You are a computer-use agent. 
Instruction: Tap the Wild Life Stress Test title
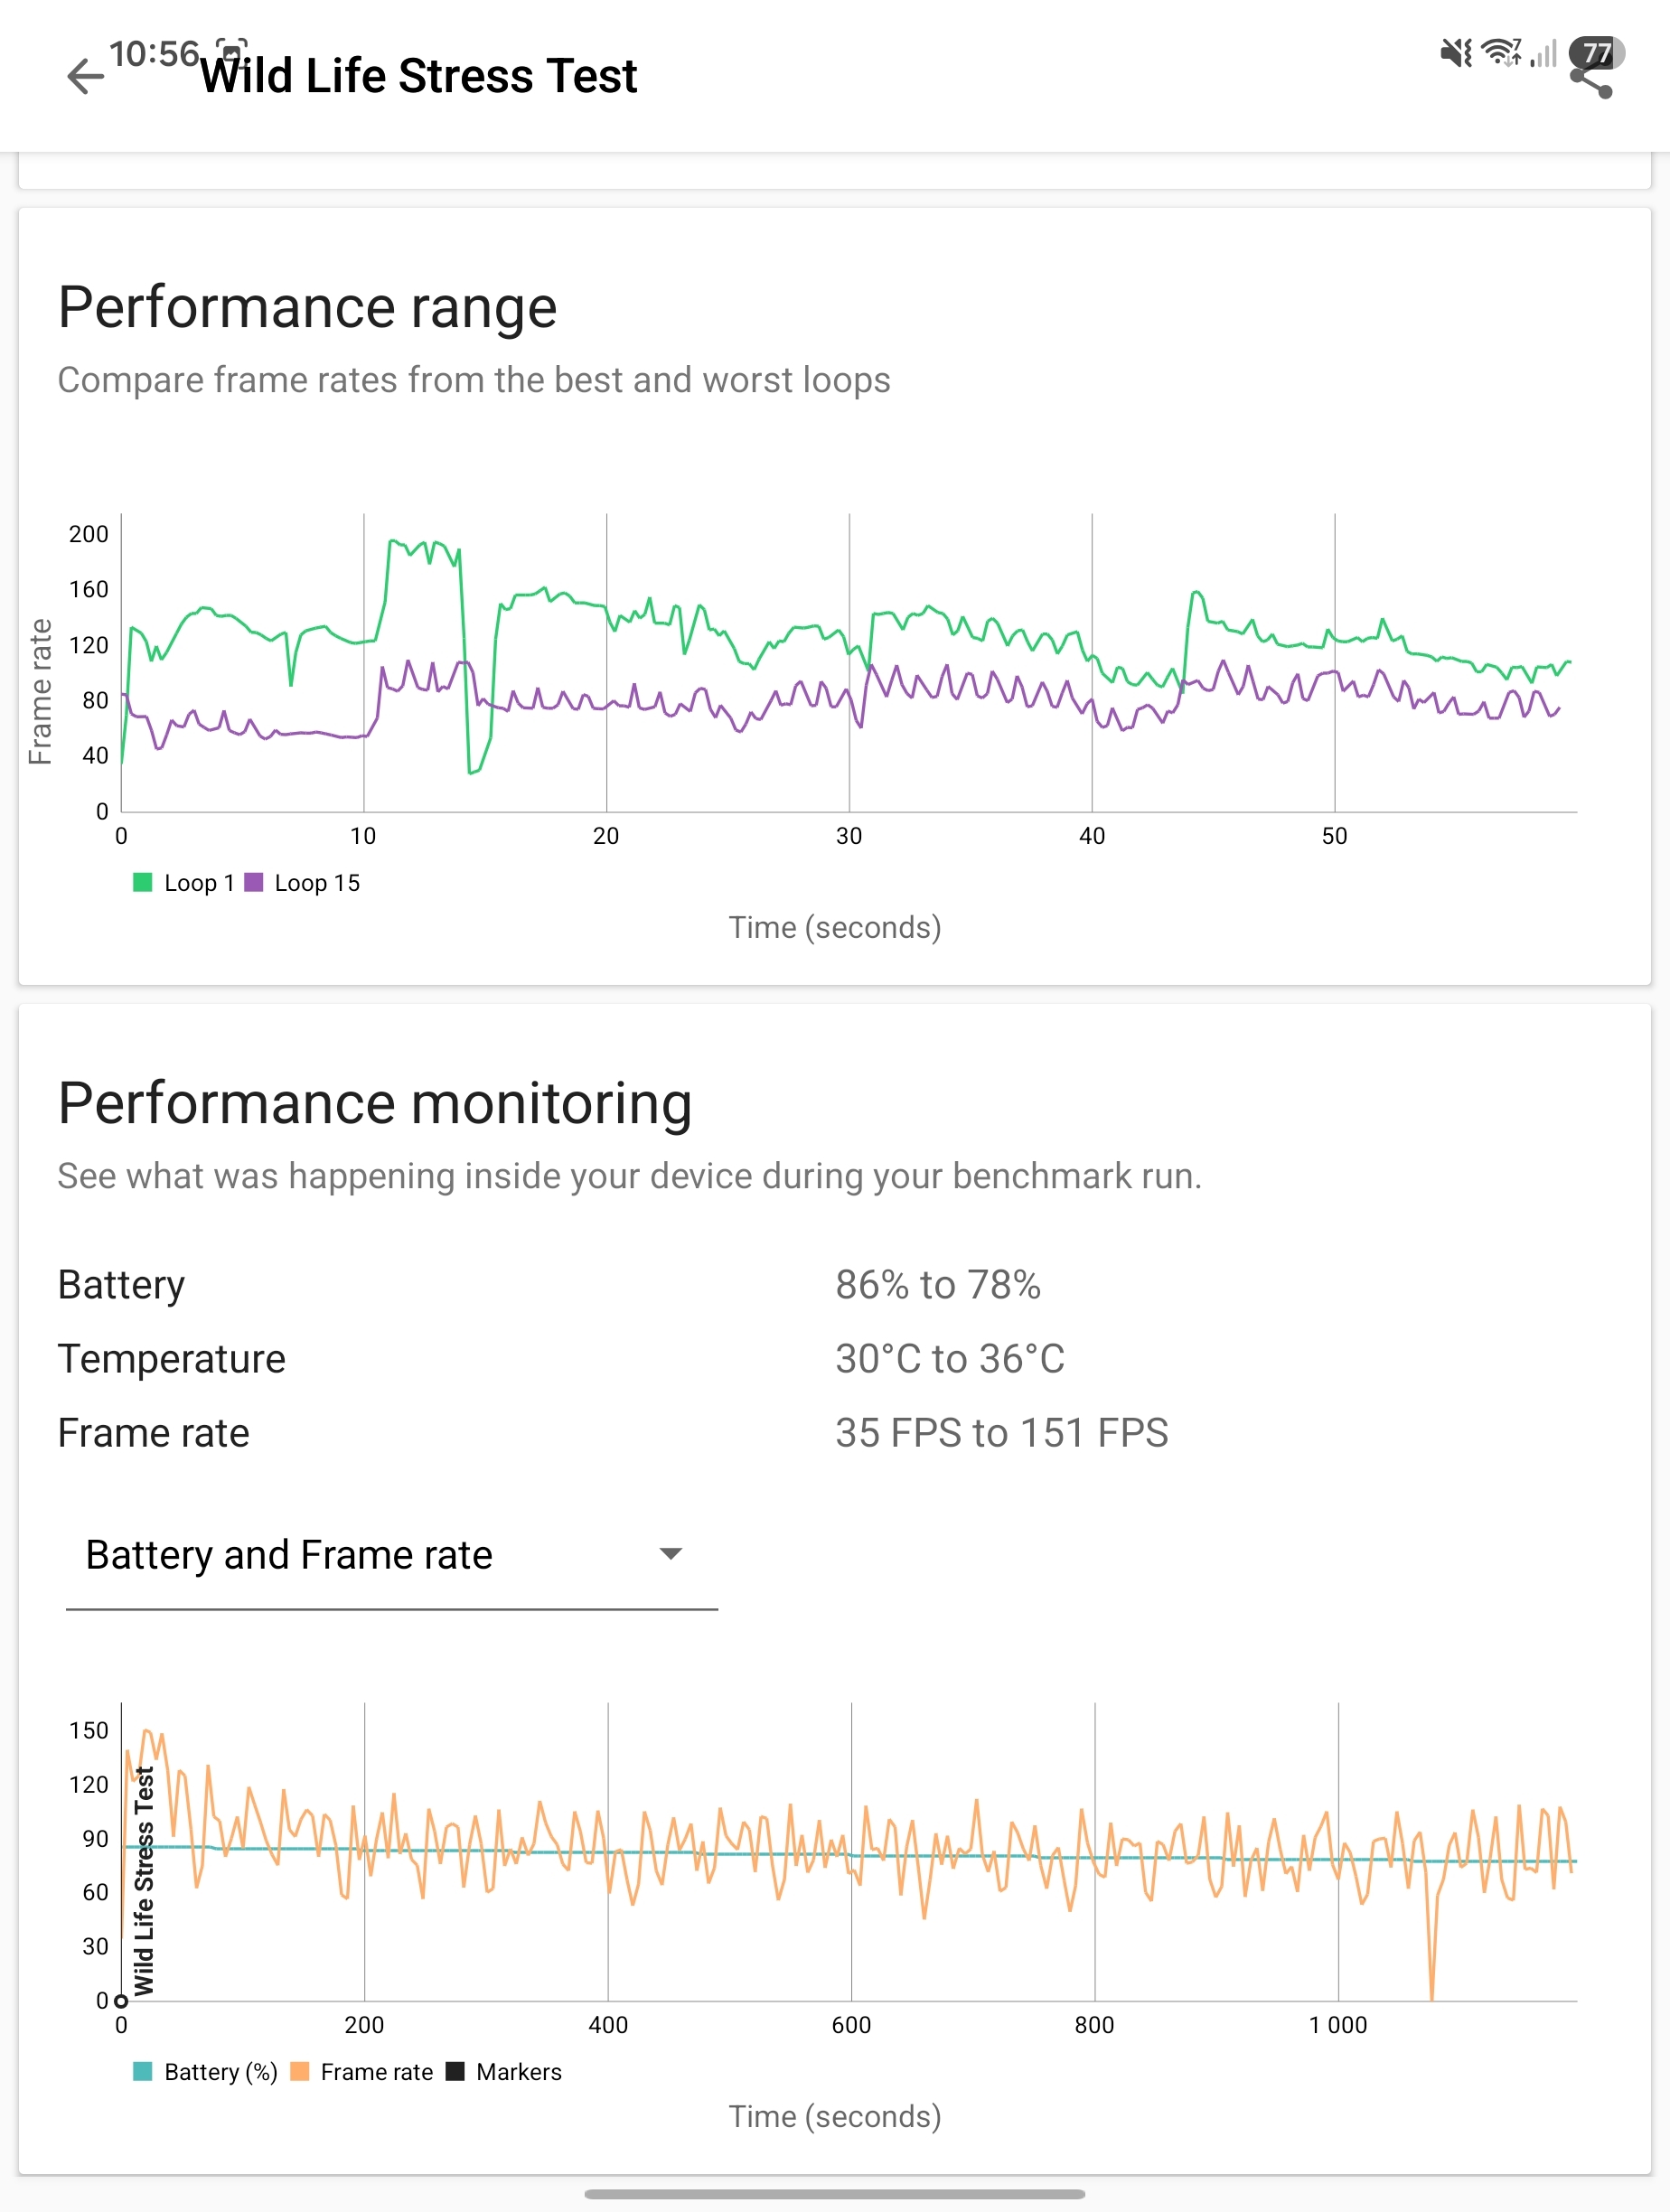tap(419, 76)
